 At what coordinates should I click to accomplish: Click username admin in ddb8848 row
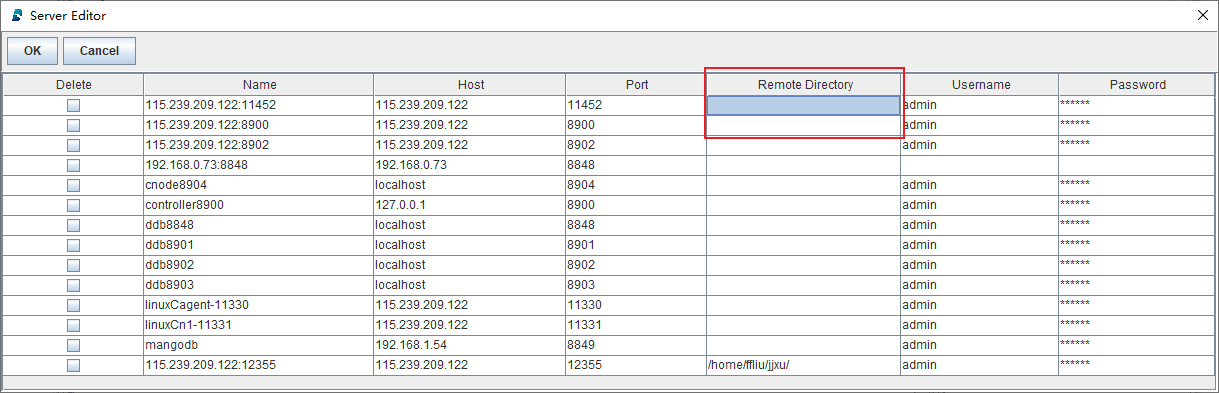(x=980, y=225)
